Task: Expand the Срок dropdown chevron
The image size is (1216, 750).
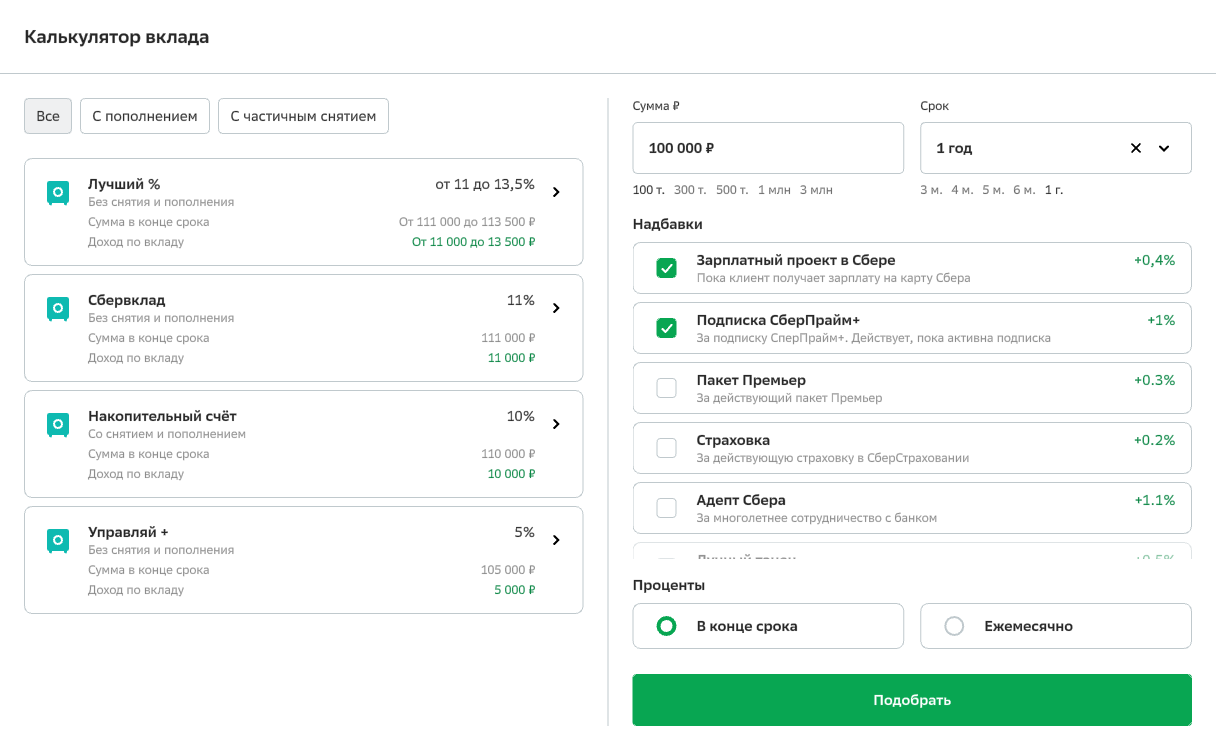Action: (x=1164, y=148)
